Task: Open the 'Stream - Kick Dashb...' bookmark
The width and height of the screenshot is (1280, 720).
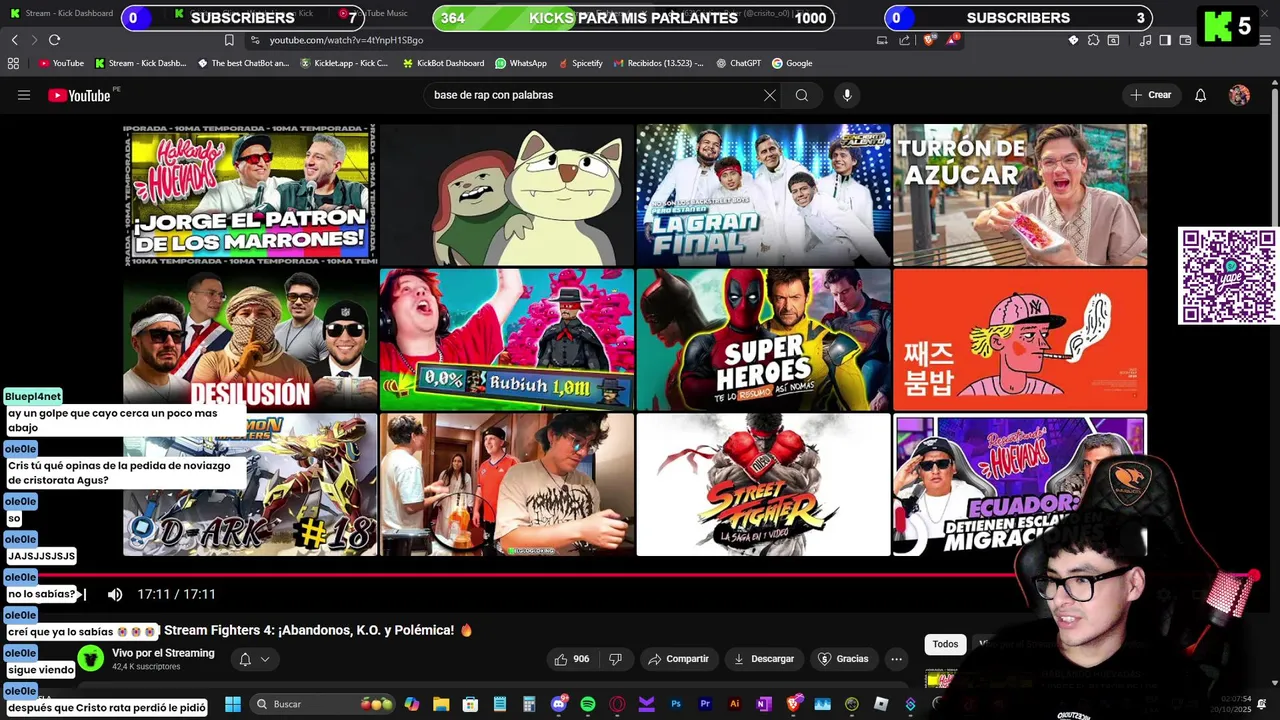Action: (x=140, y=63)
